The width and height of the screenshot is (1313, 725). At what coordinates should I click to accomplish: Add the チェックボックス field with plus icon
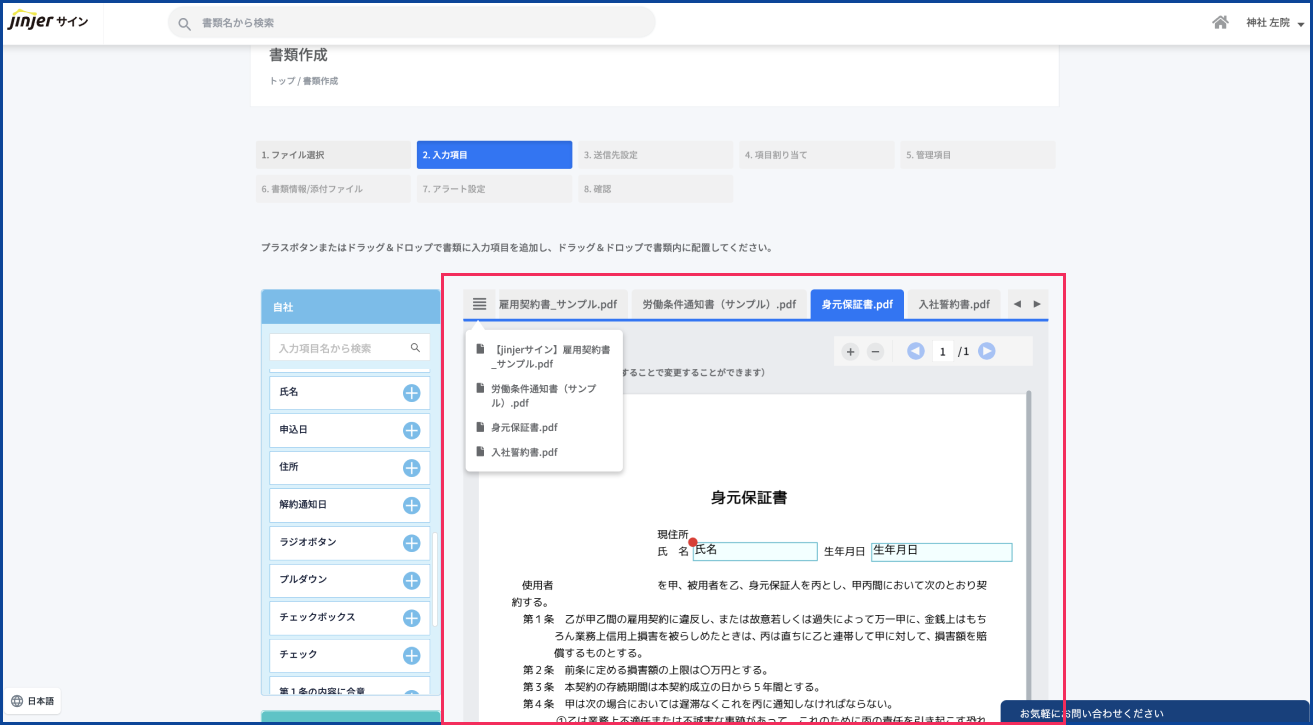tap(411, 618)
